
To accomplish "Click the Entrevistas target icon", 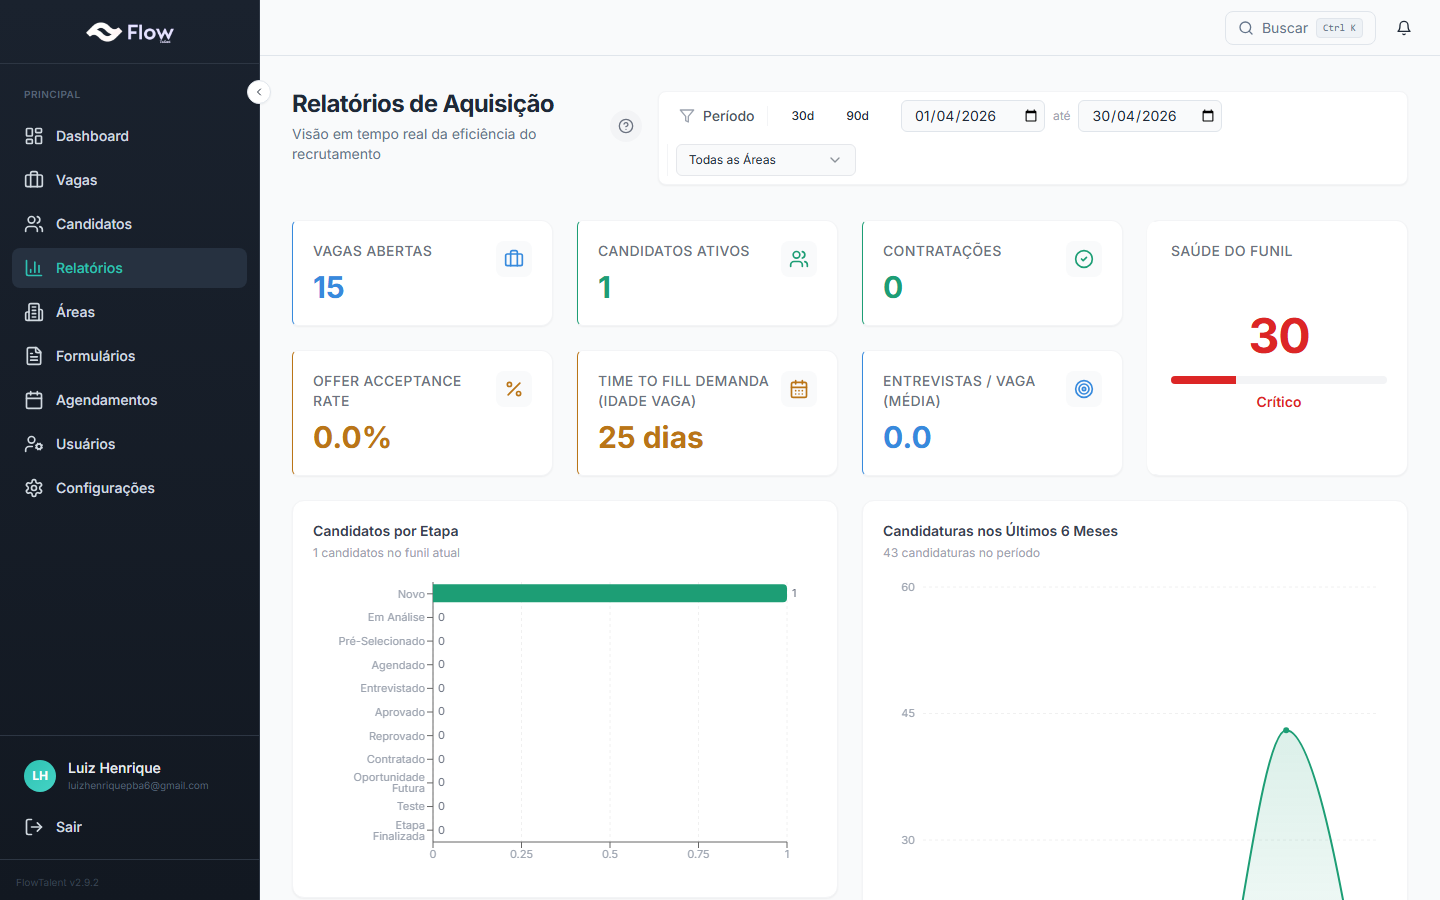I will pyautogui.click(x=1084, y=389).
